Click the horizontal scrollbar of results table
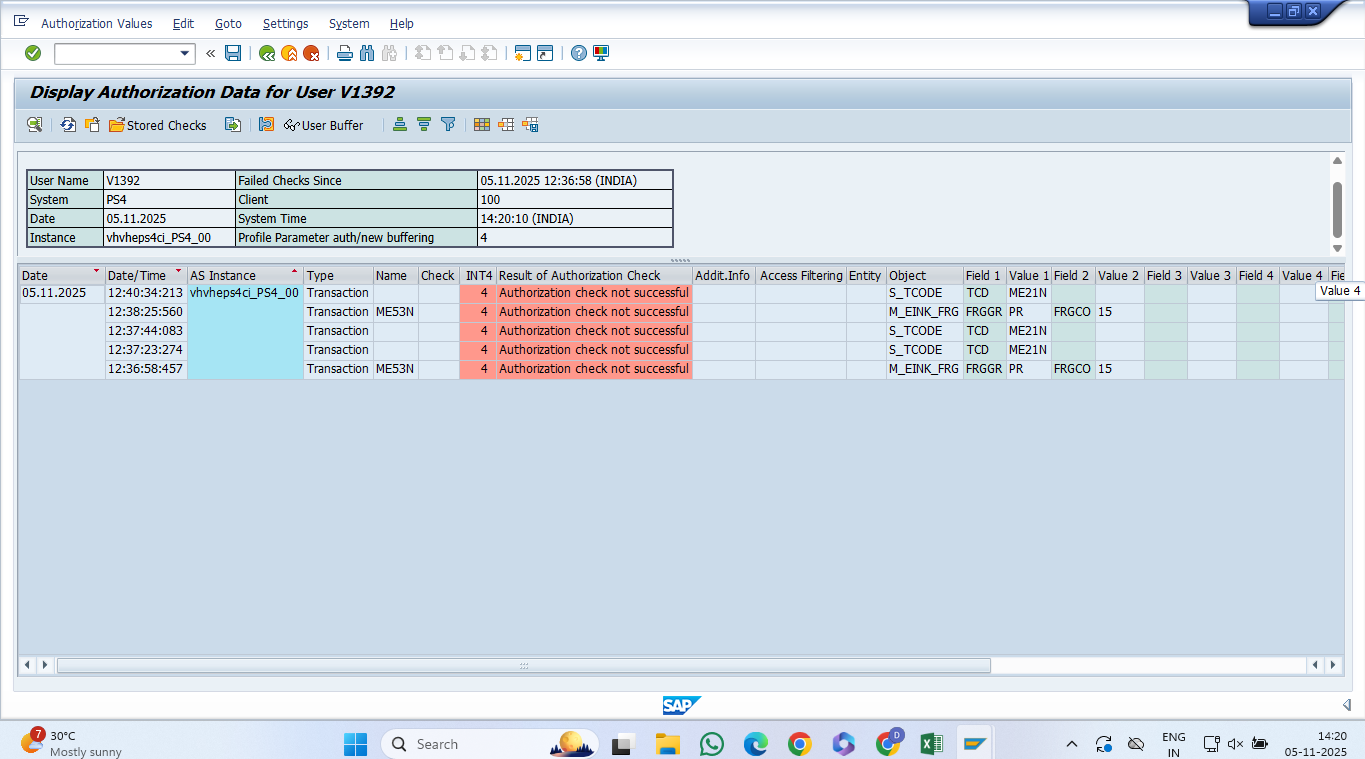Image resolution: width=1365 pixels, height=759 pixels. (x=523, y=665)
